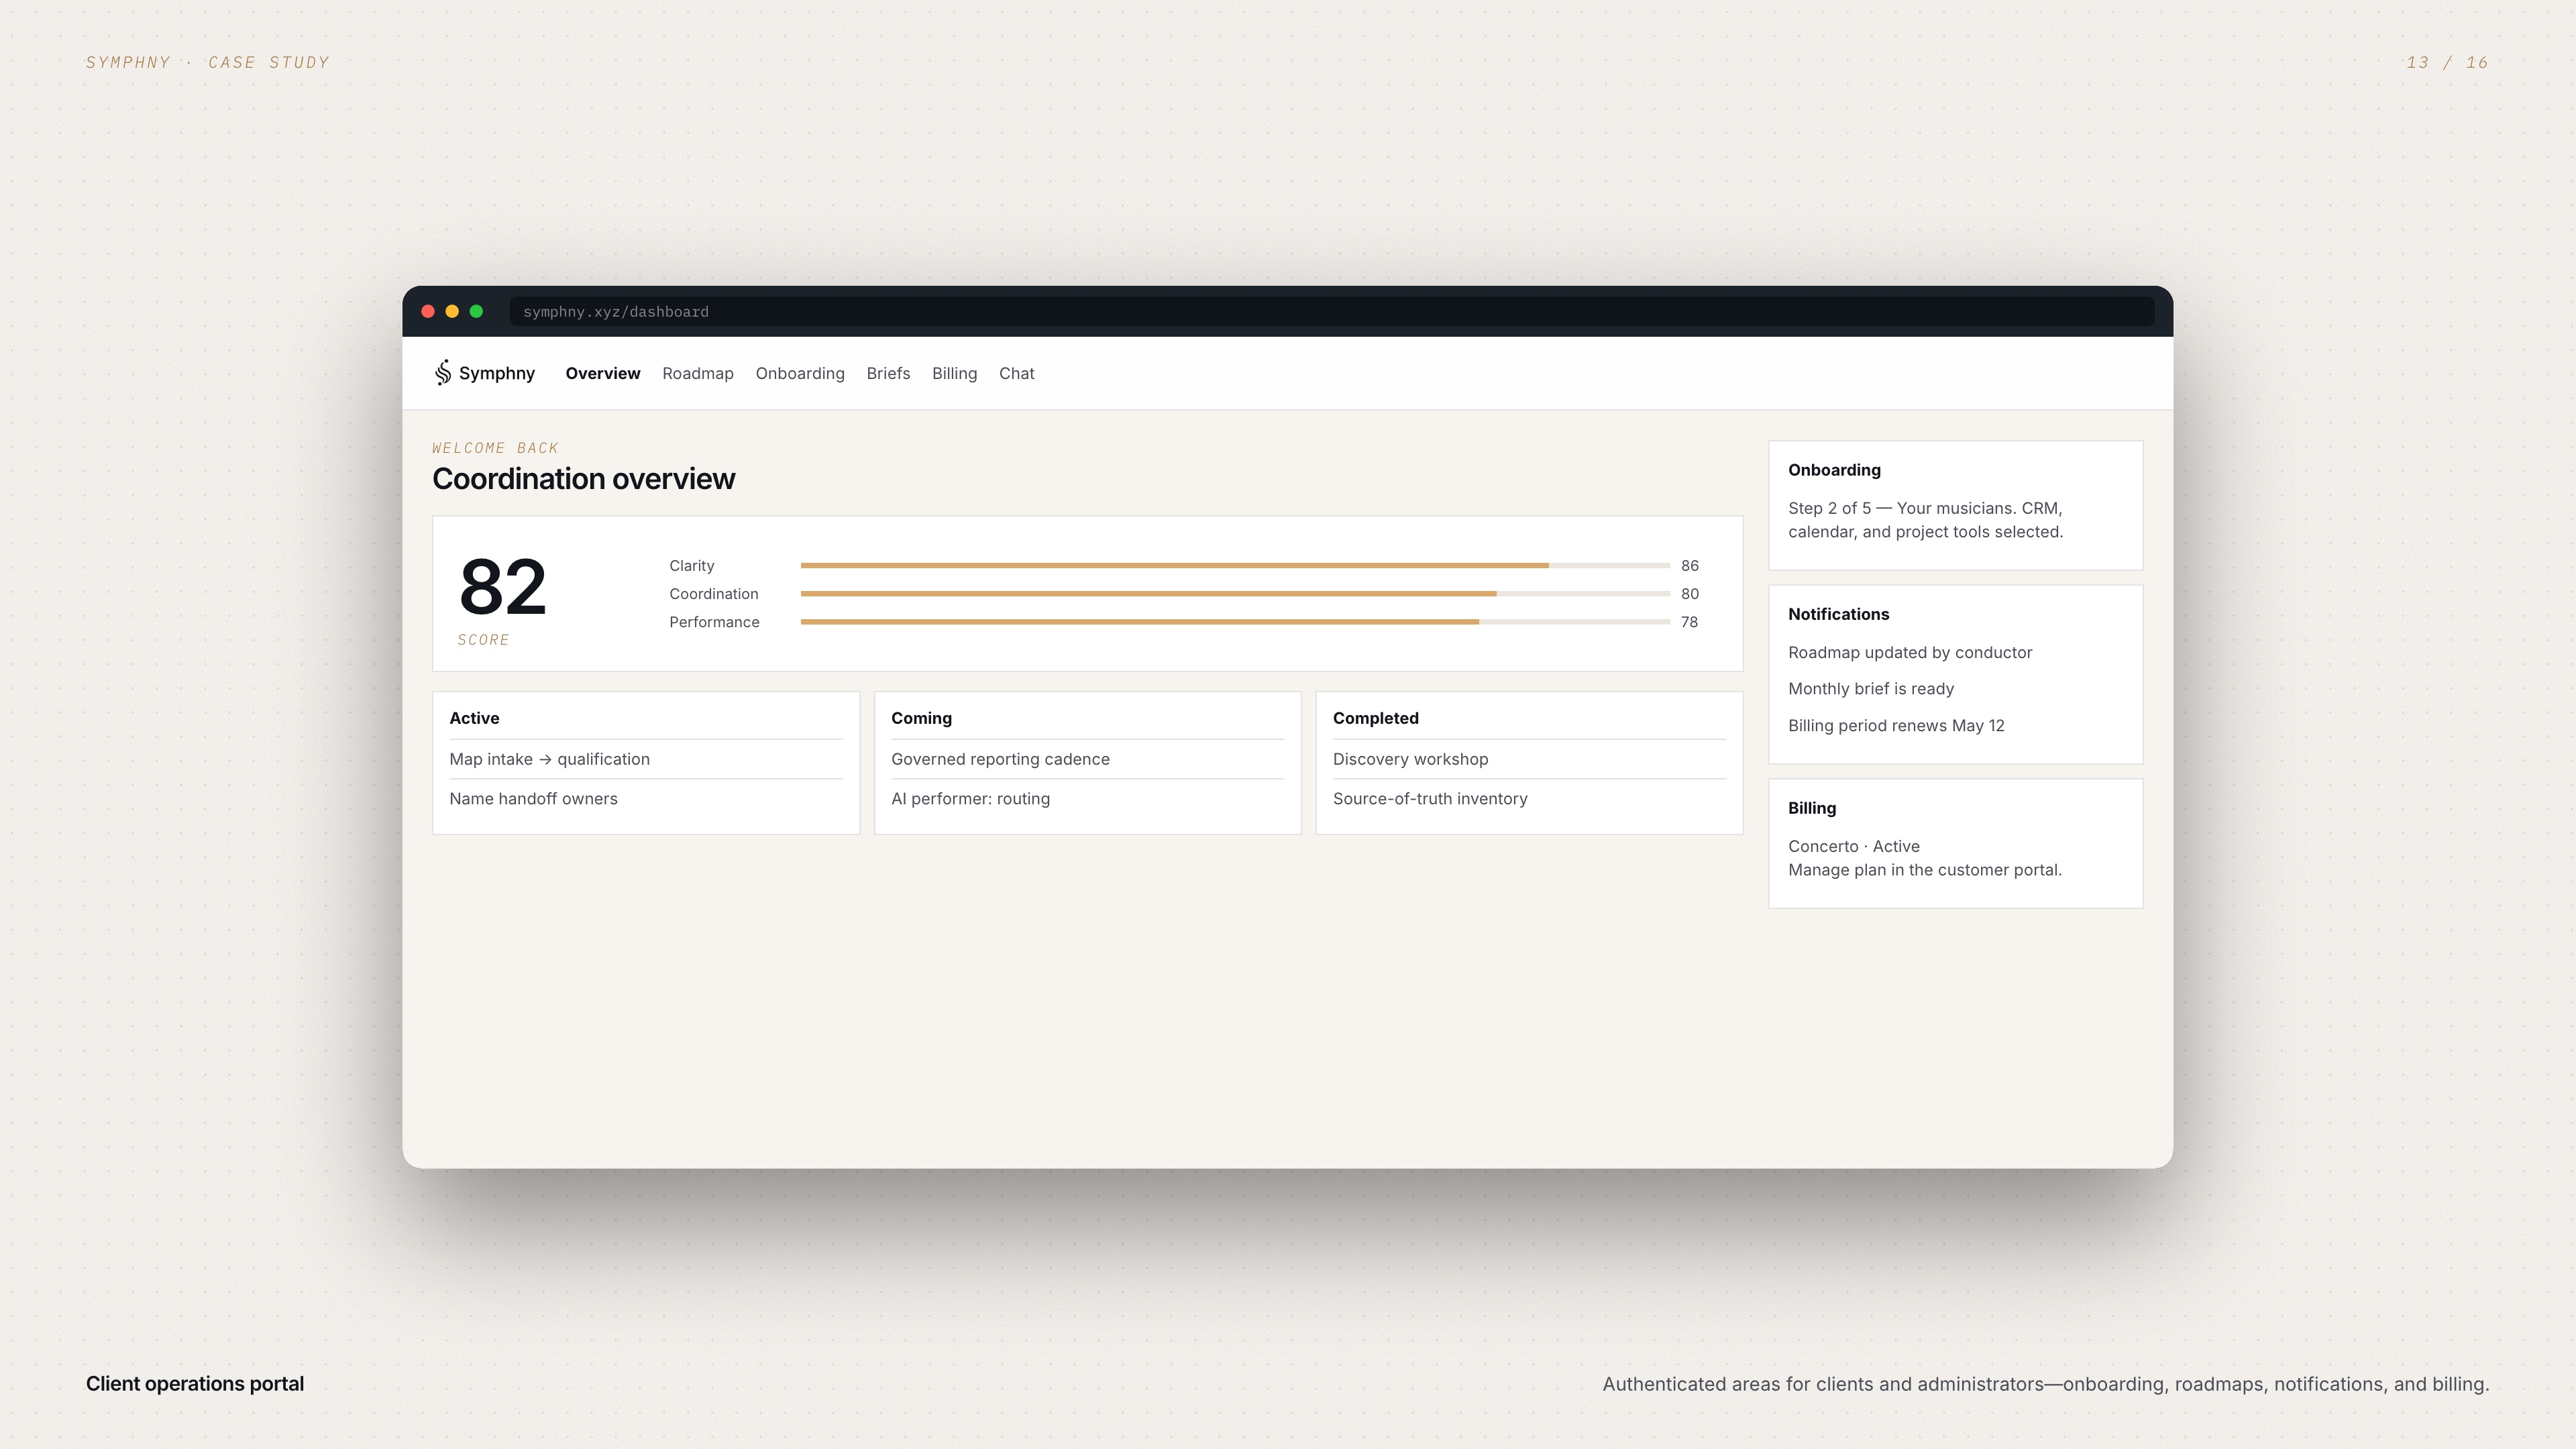
Task: Click 'Manage plan in the customer portal'
Action: pos(1925,870)
